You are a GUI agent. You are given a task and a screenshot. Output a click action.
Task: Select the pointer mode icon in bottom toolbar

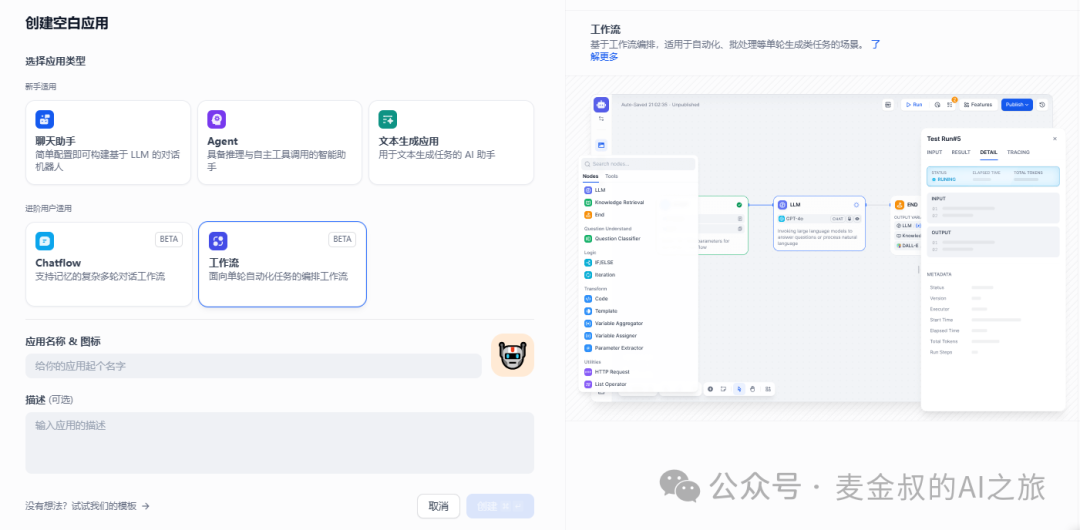(739, 389)
